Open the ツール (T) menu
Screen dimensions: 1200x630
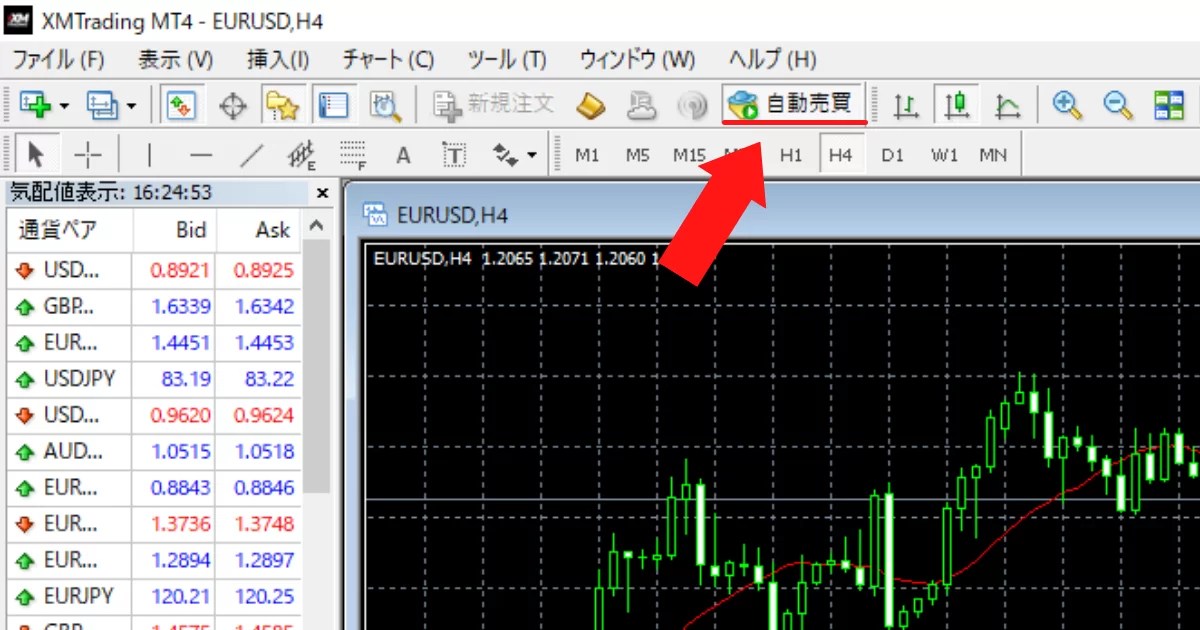coord(507,59)
